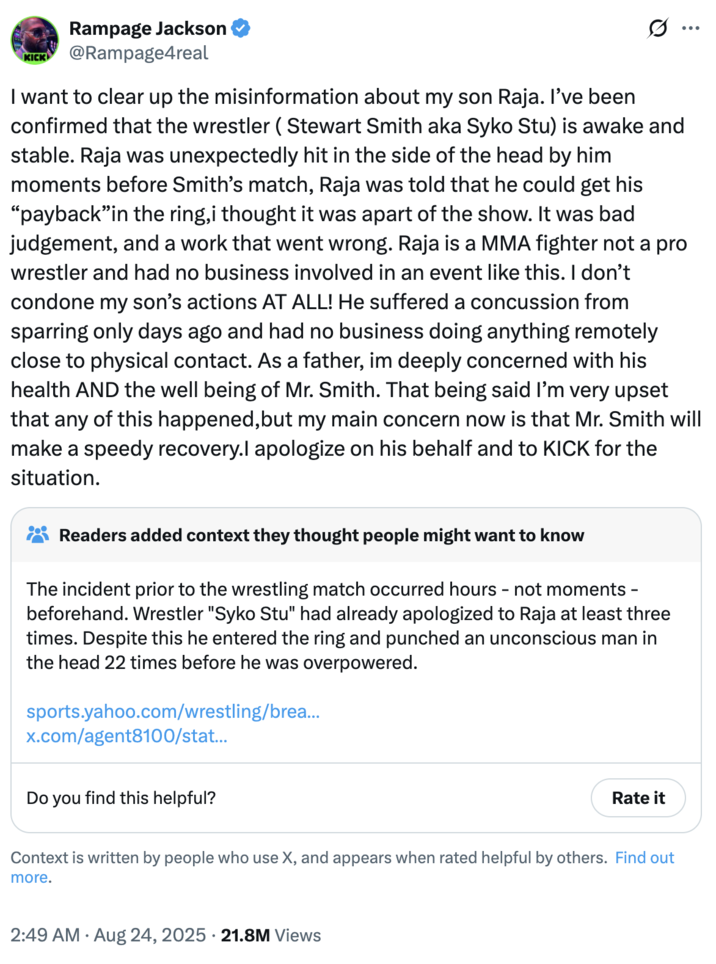Click the blue verified checkmark badge
The height and width of the screenshot is (964, 716).
[x=238, y=28]
